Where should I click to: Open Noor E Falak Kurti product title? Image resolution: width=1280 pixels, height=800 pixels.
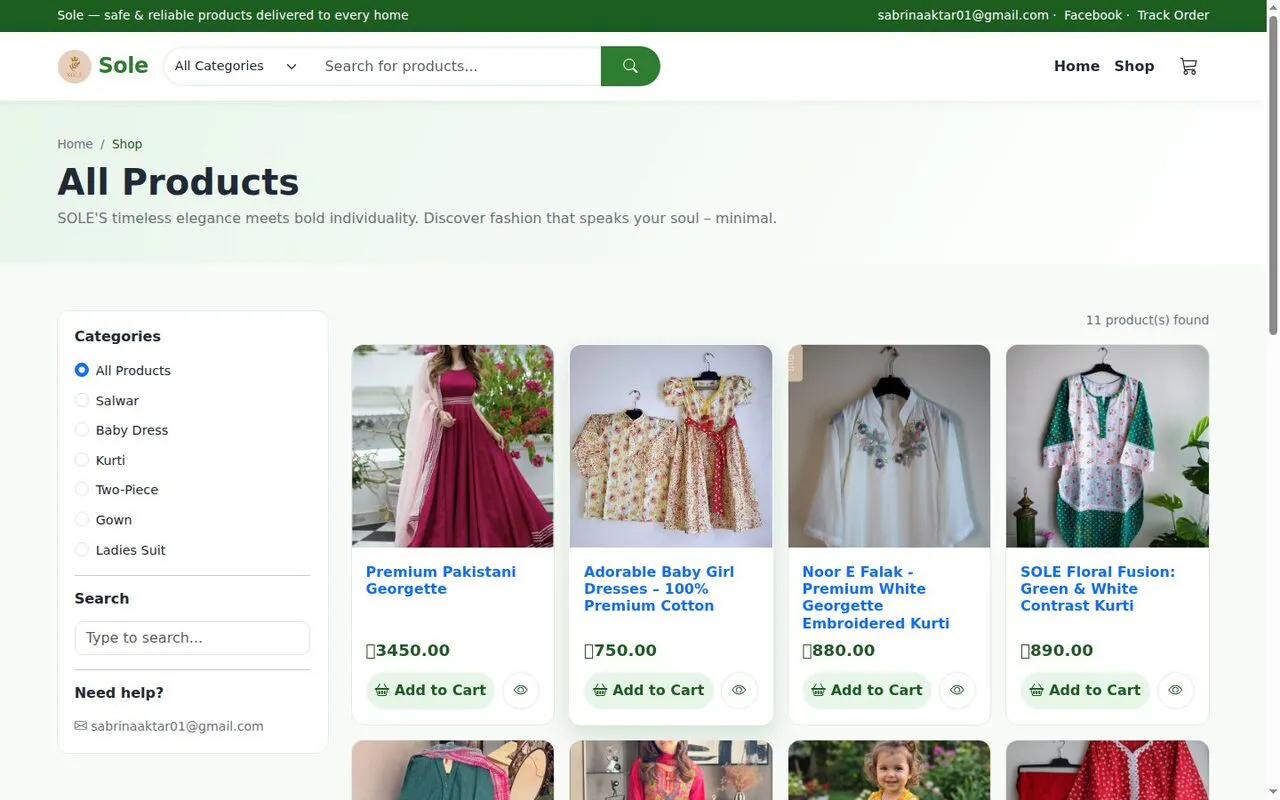tap(876, 597)
